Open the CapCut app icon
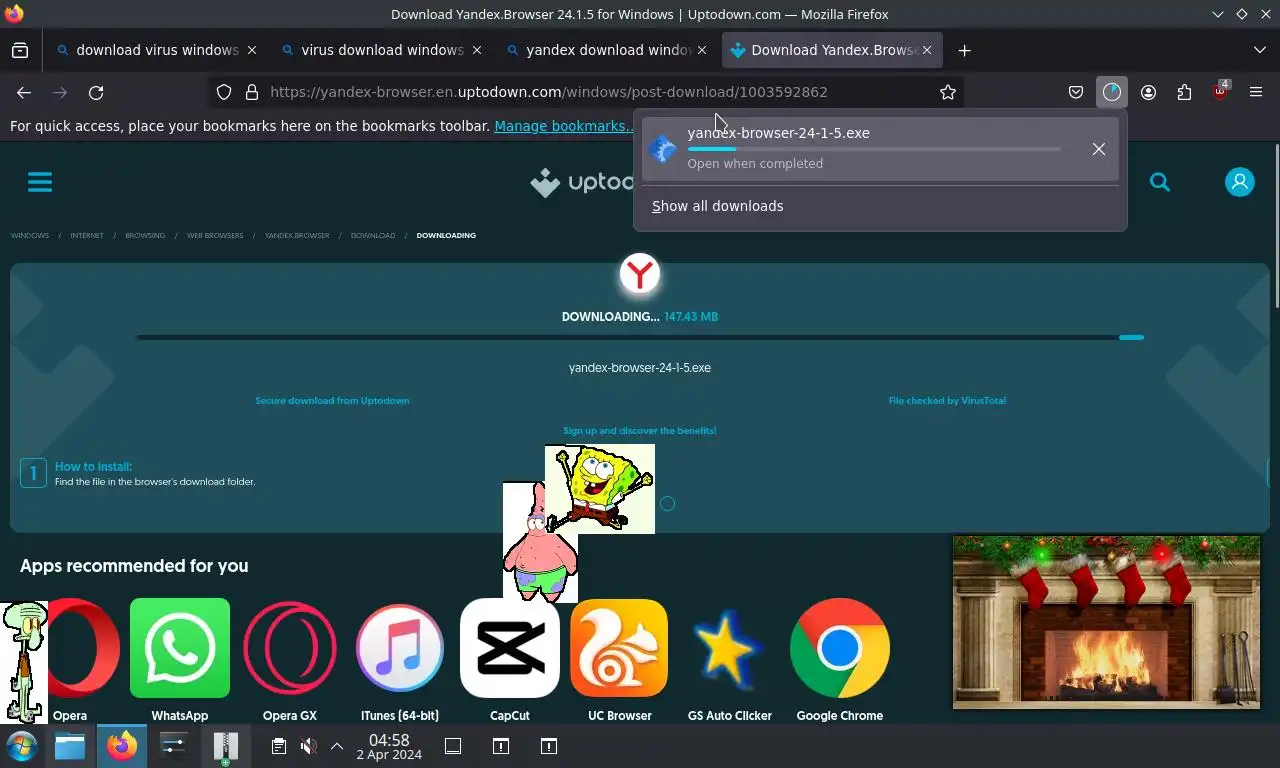This screenshot has height=768, width=1280. pos(510,648)
